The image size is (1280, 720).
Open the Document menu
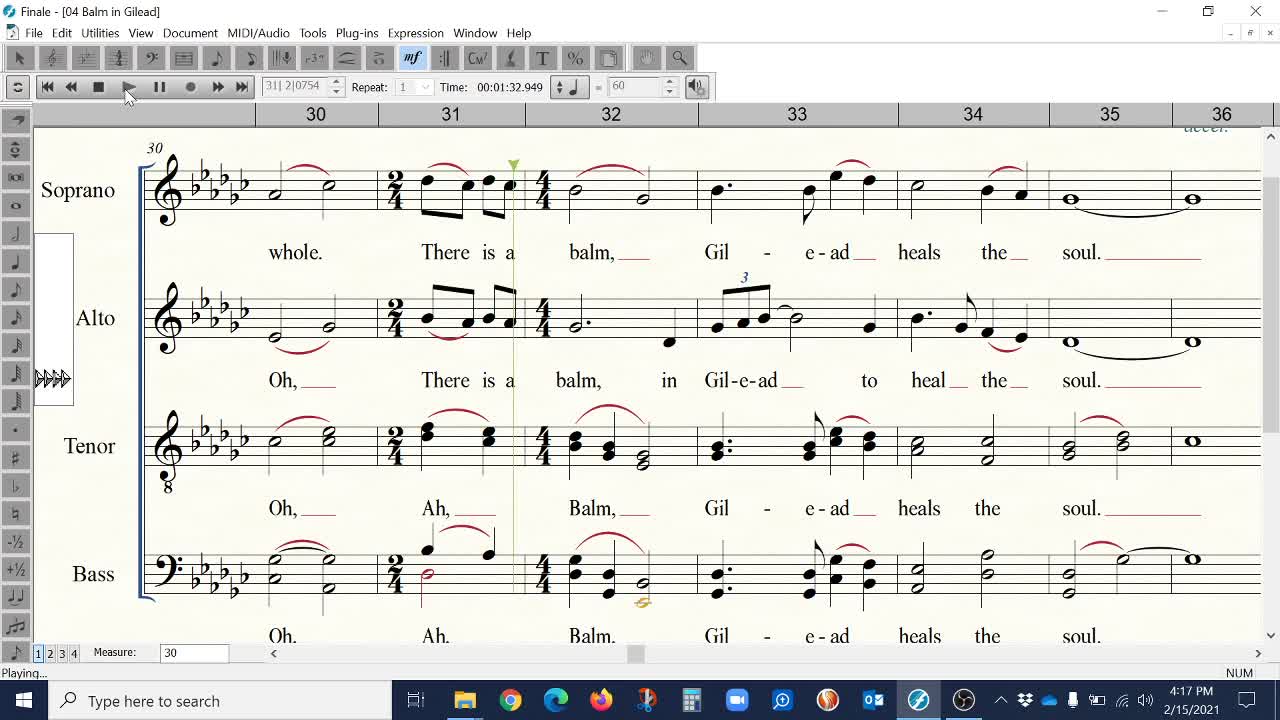[190, 33]
